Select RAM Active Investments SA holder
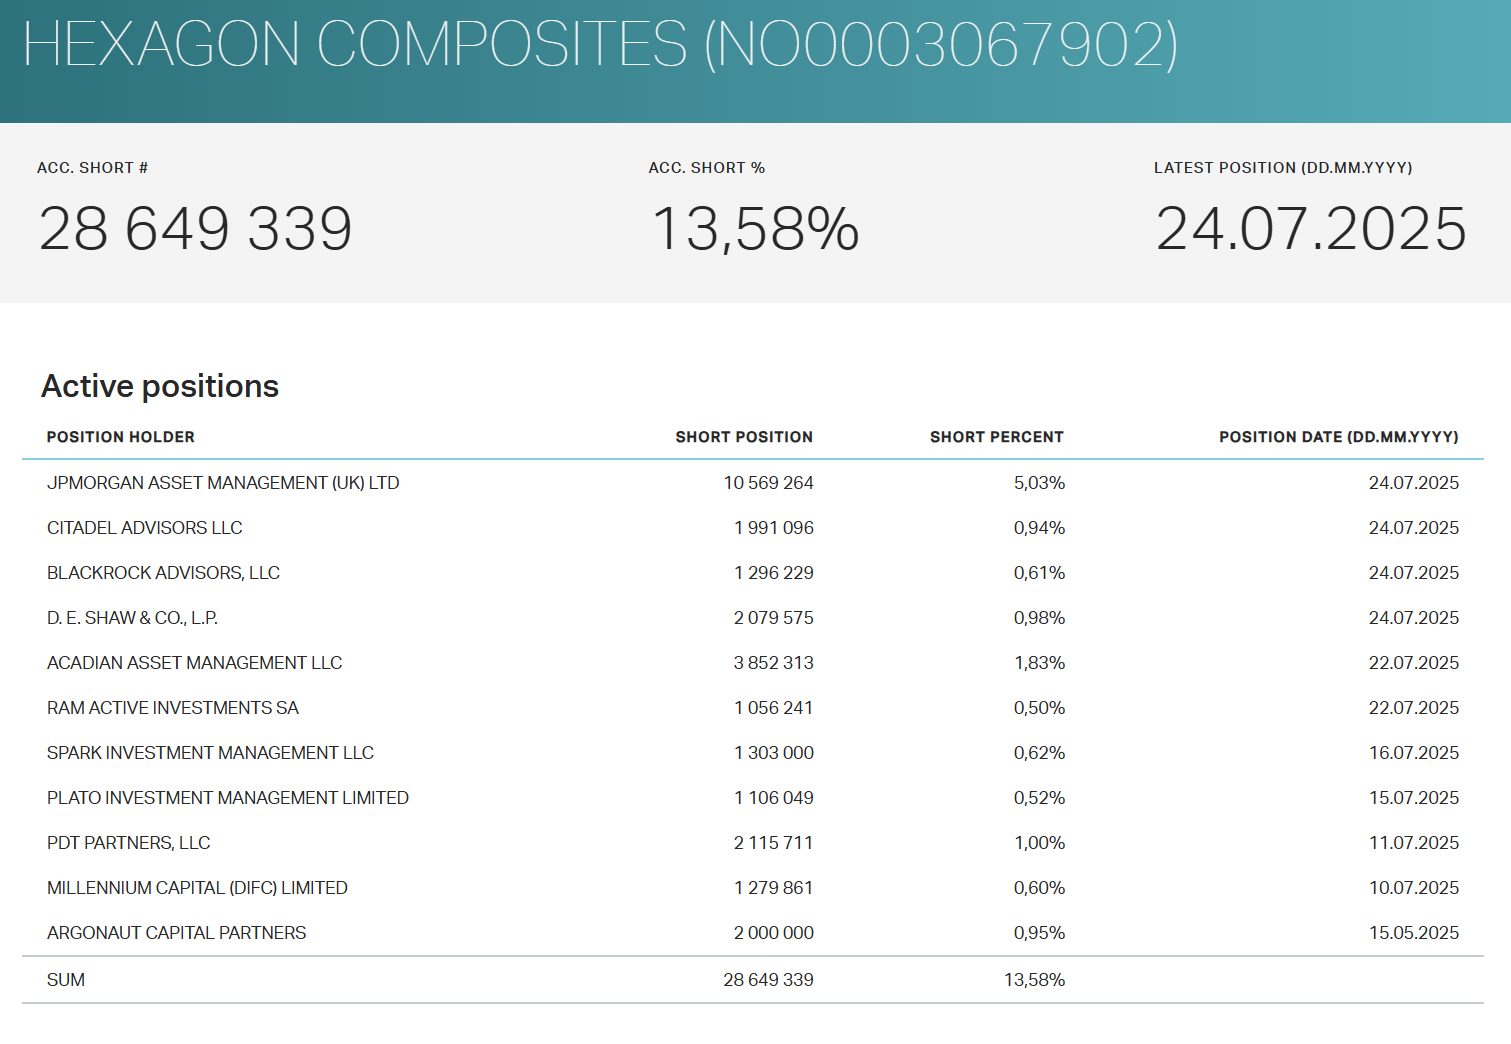 tap(173, 708)
